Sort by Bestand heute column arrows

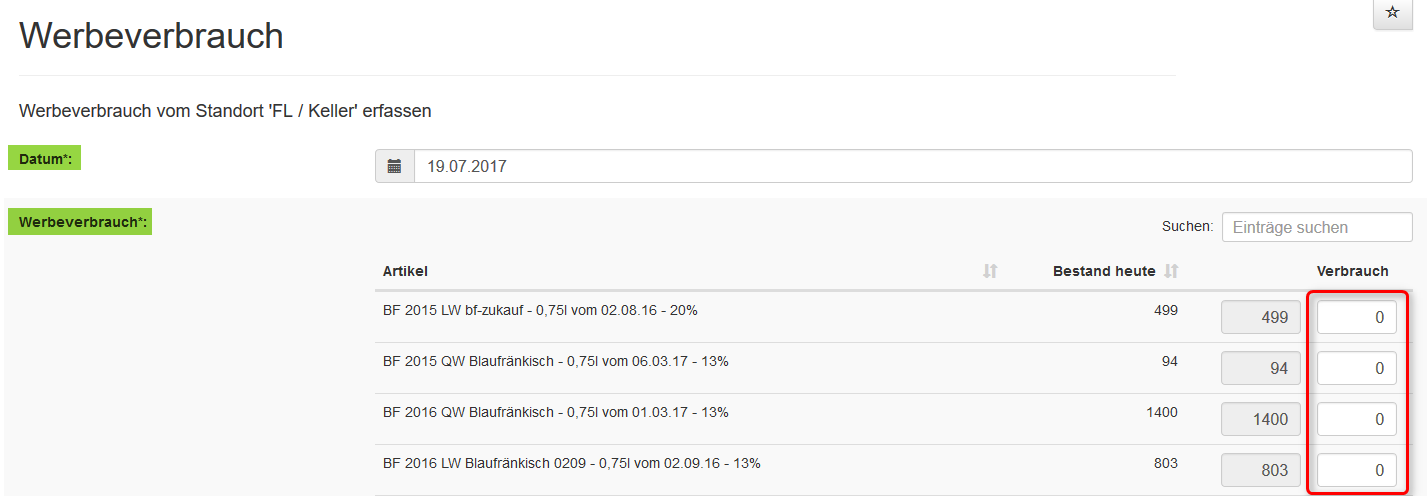(x=1171, y=271)
